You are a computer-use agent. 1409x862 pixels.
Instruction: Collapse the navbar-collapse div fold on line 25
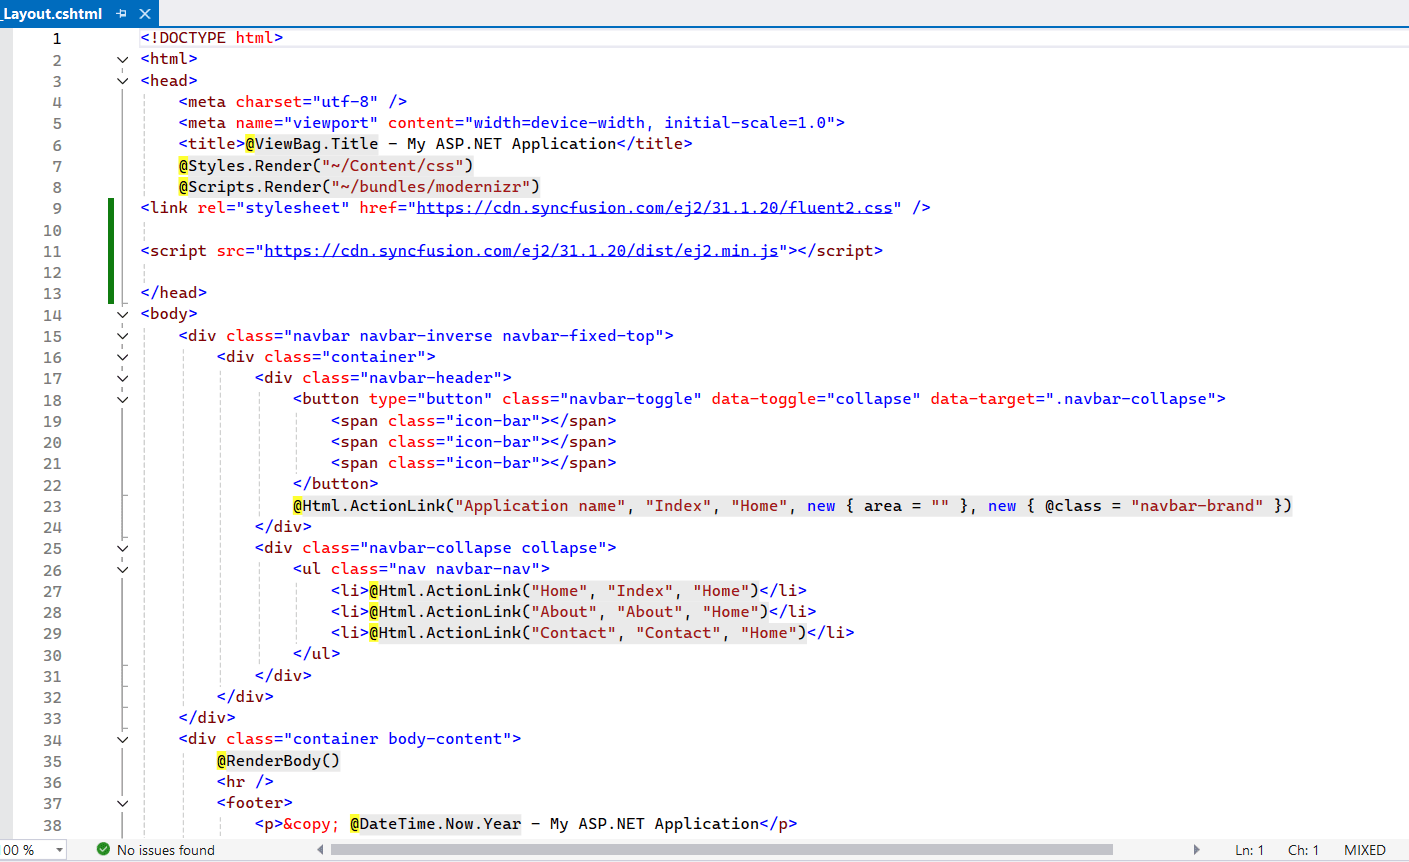click(122, 548)
